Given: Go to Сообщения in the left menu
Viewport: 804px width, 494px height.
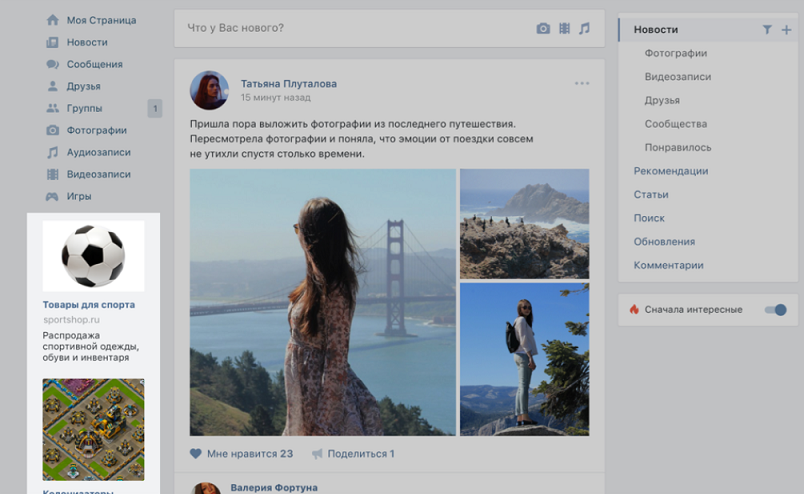Looking at the screenshot, I should tap(93, 64).
